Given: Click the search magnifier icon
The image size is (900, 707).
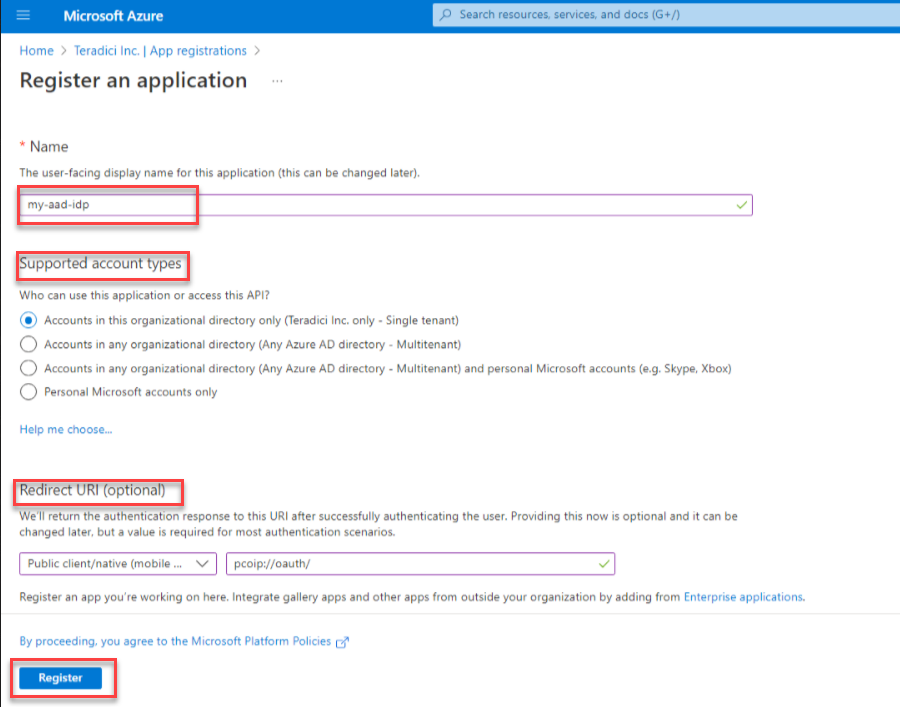Looking at the screenshot, I should coord(446,15).
